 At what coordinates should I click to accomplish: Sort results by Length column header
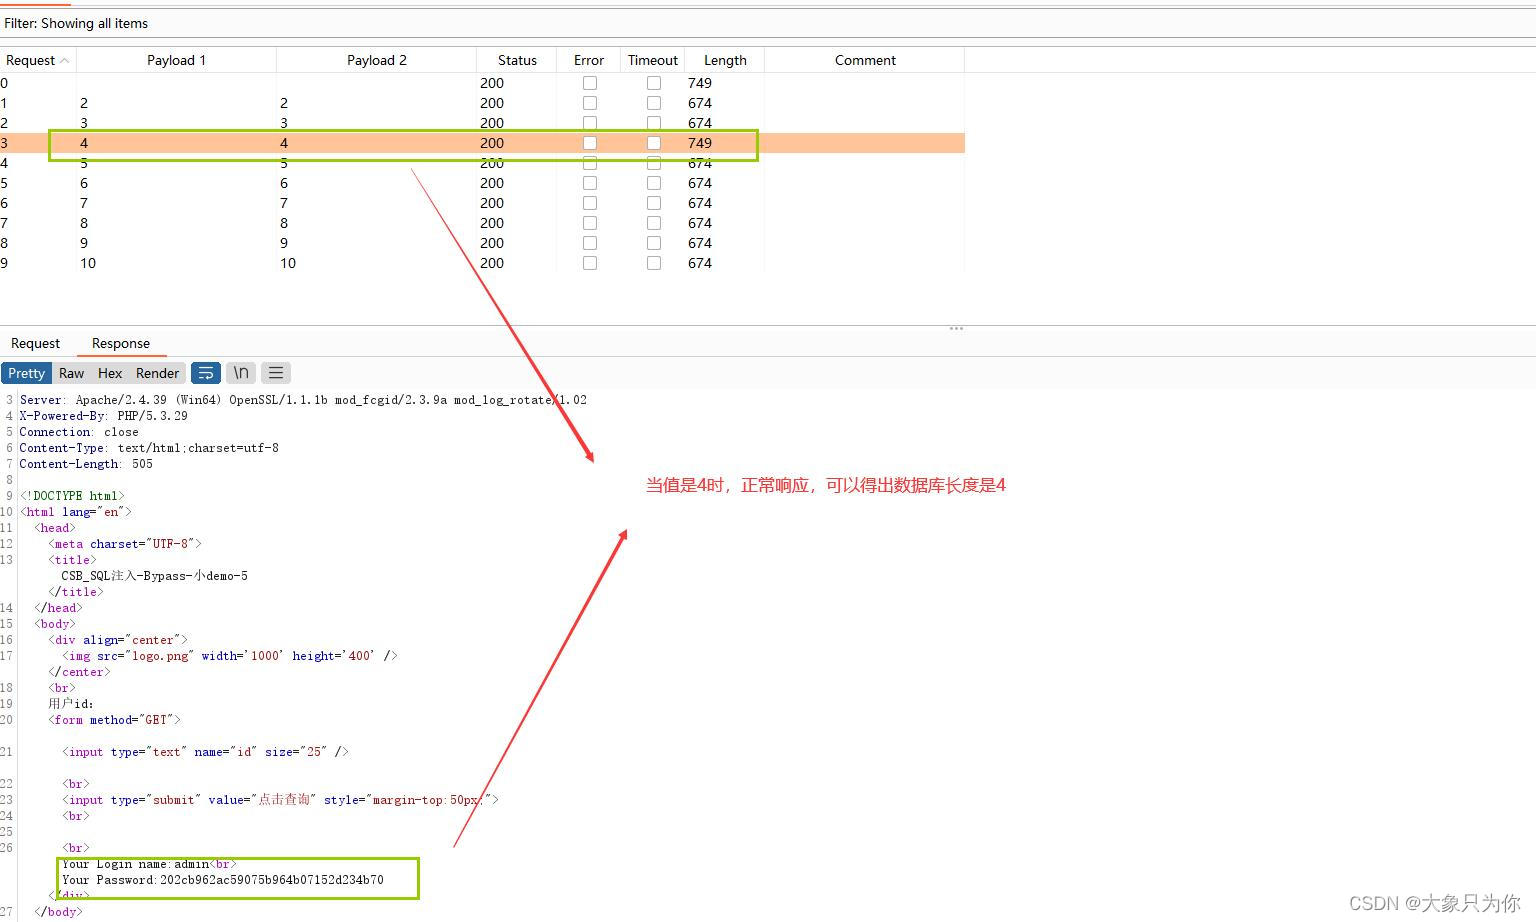pyautogui.click(x=725, y=60)
